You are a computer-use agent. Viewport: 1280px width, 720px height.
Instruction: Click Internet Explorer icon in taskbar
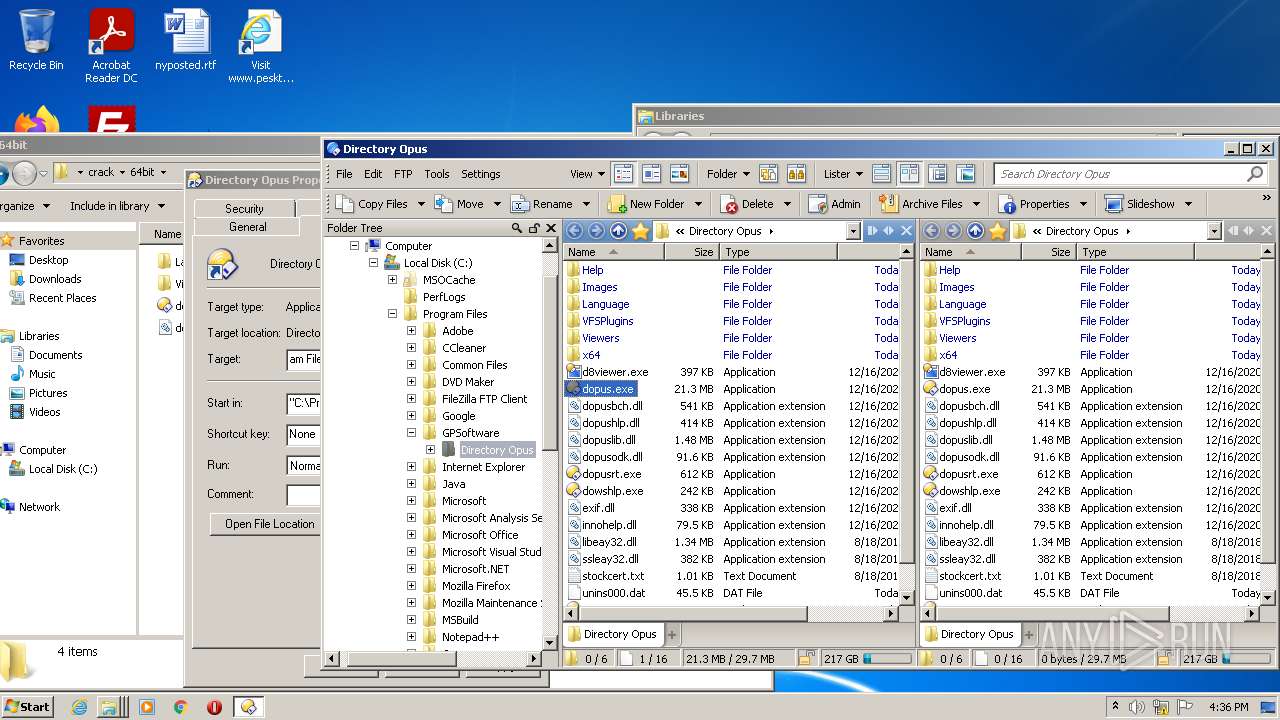[x=79, y=707]
